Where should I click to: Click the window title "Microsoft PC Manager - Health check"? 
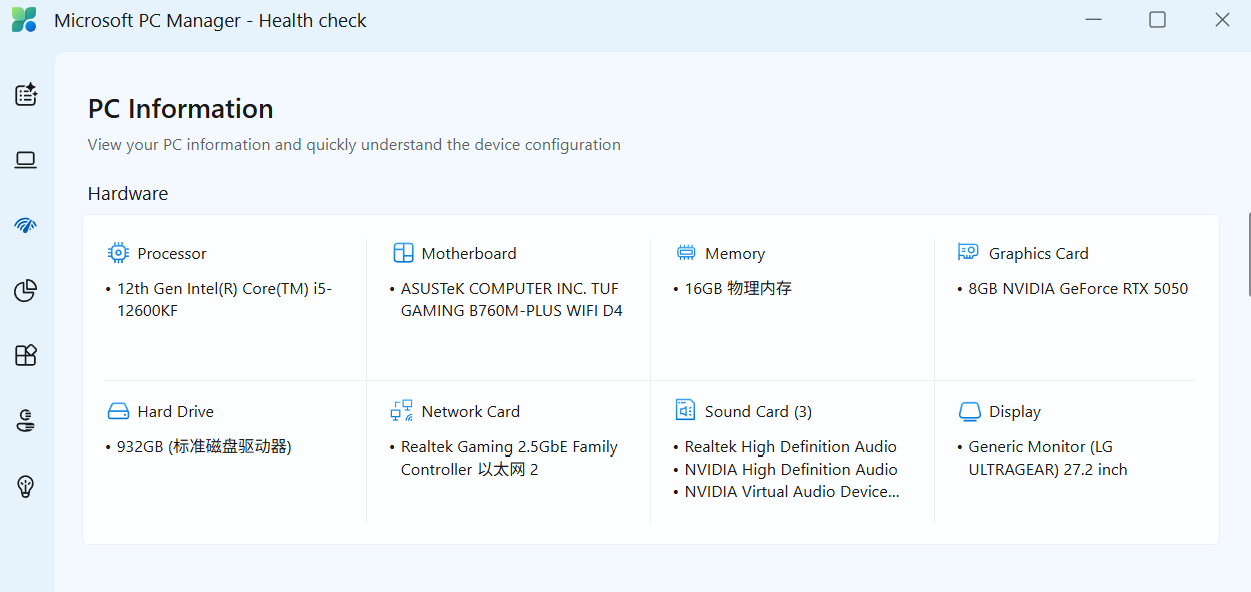[210, 21]
